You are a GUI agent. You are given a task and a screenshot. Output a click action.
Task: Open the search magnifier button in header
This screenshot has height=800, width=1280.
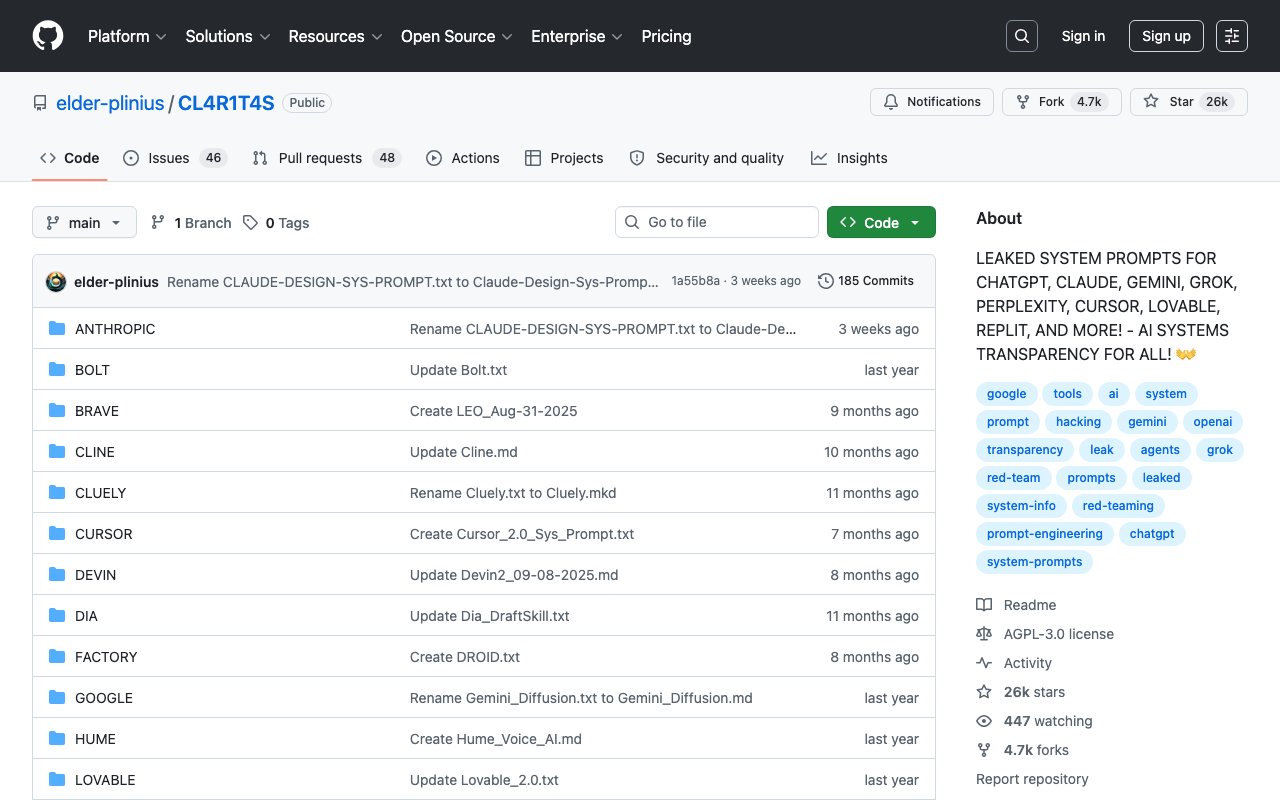coord(1022,36)
